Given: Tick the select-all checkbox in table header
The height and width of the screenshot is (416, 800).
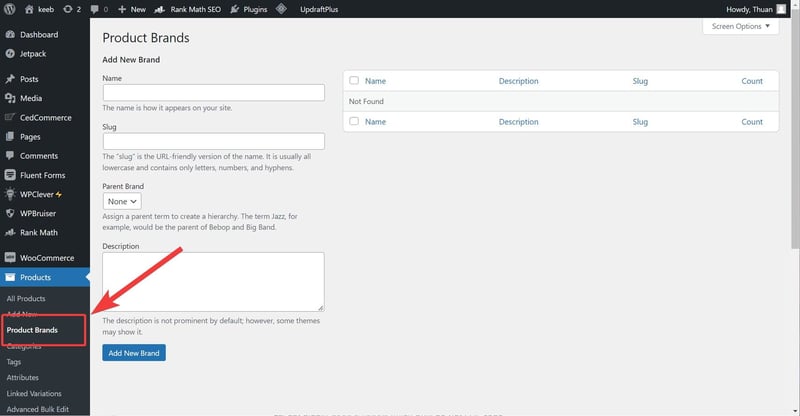Looking at the screenshot, I should (354, 81).
